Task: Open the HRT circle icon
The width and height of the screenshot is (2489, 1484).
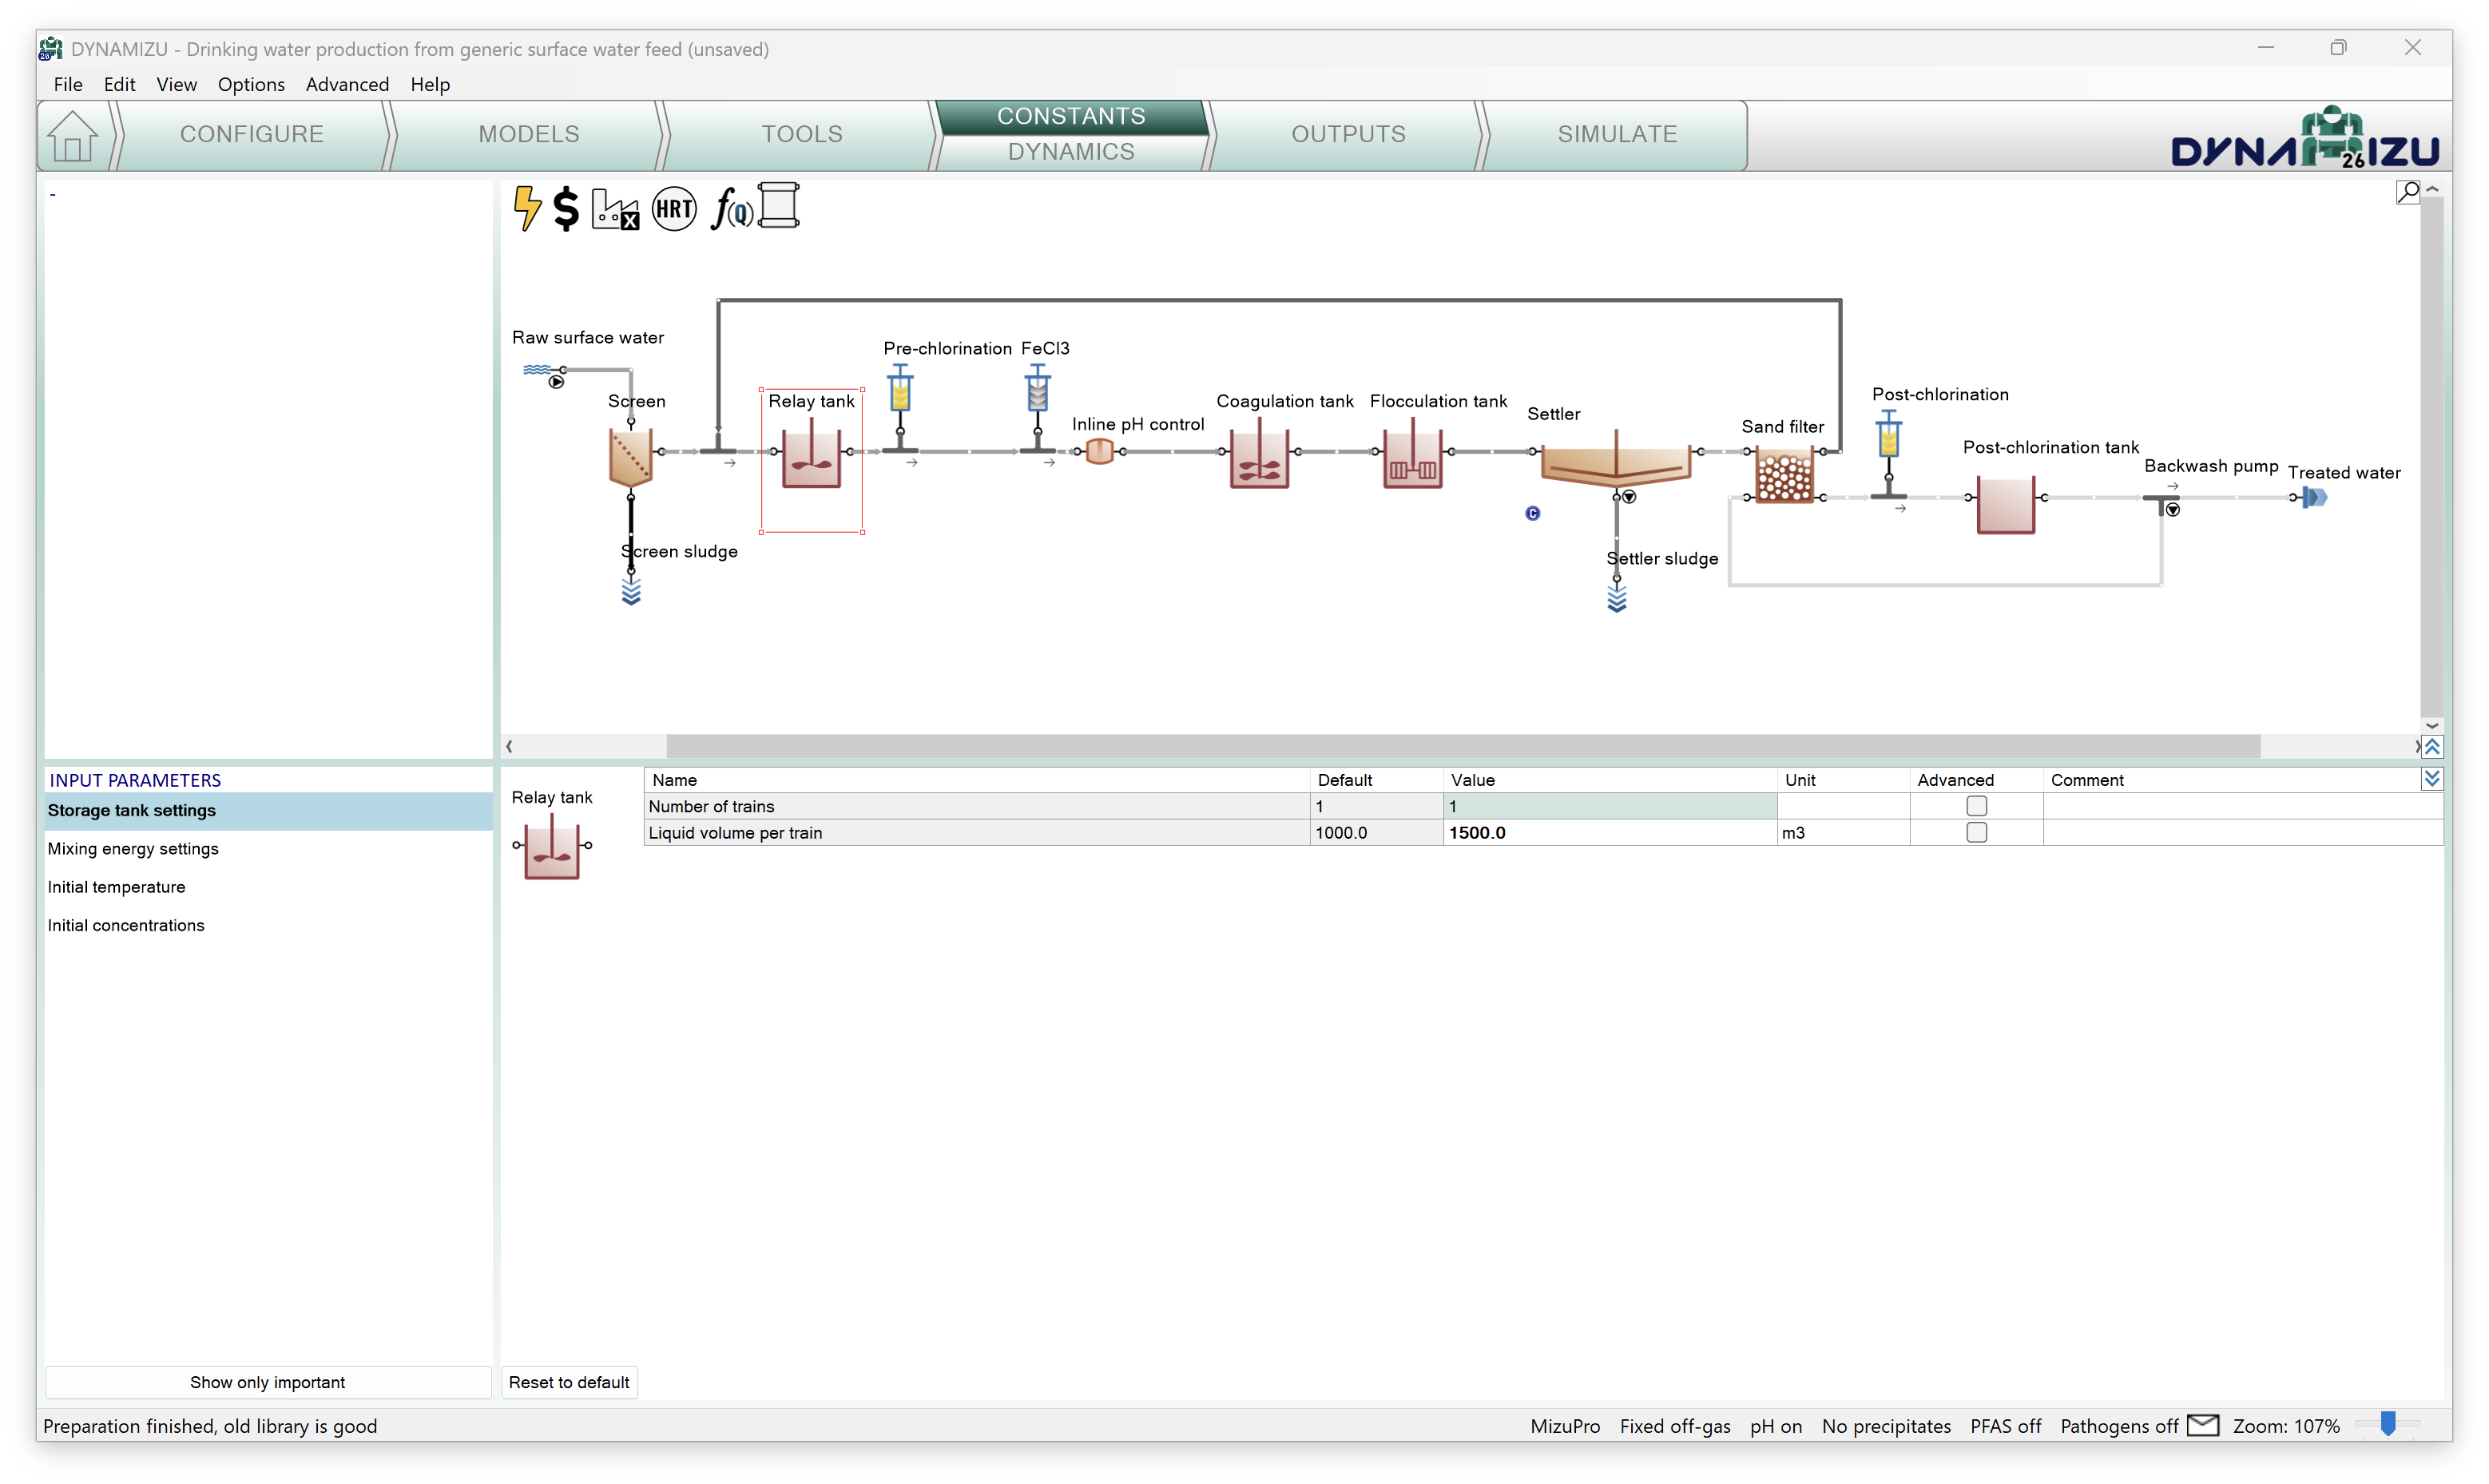Action: 674,208
